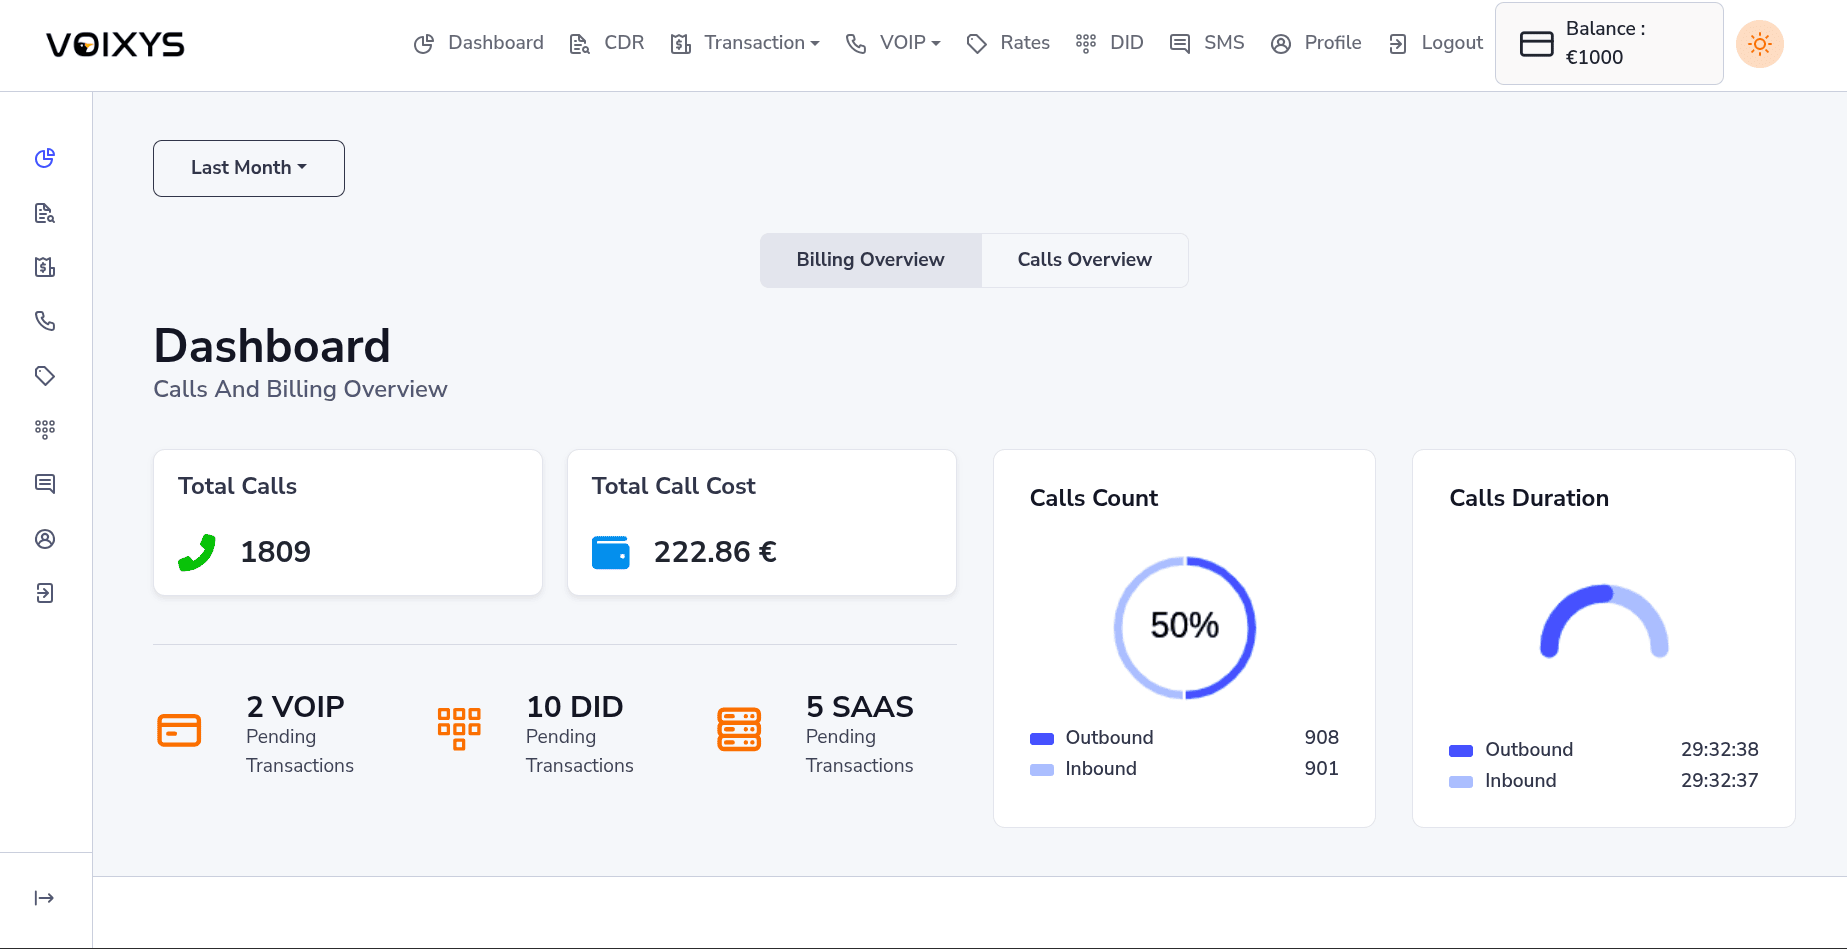Click Inbound color swatch in Calls Count
This screenshot has width=1847, height=949.
tap(1042, 770)
